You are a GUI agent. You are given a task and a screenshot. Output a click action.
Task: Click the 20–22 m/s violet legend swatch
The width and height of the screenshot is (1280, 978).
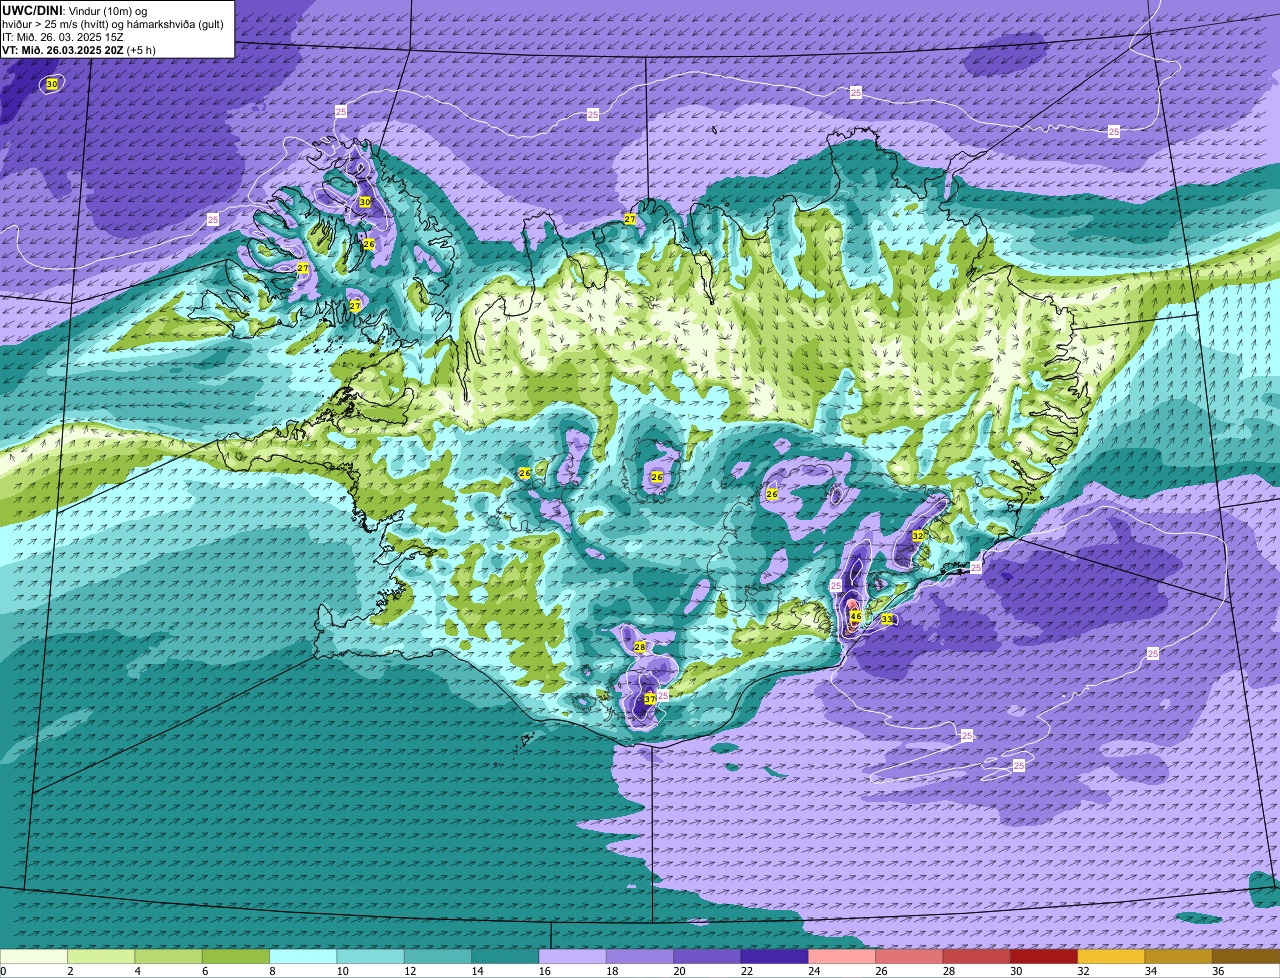[707, 956]
